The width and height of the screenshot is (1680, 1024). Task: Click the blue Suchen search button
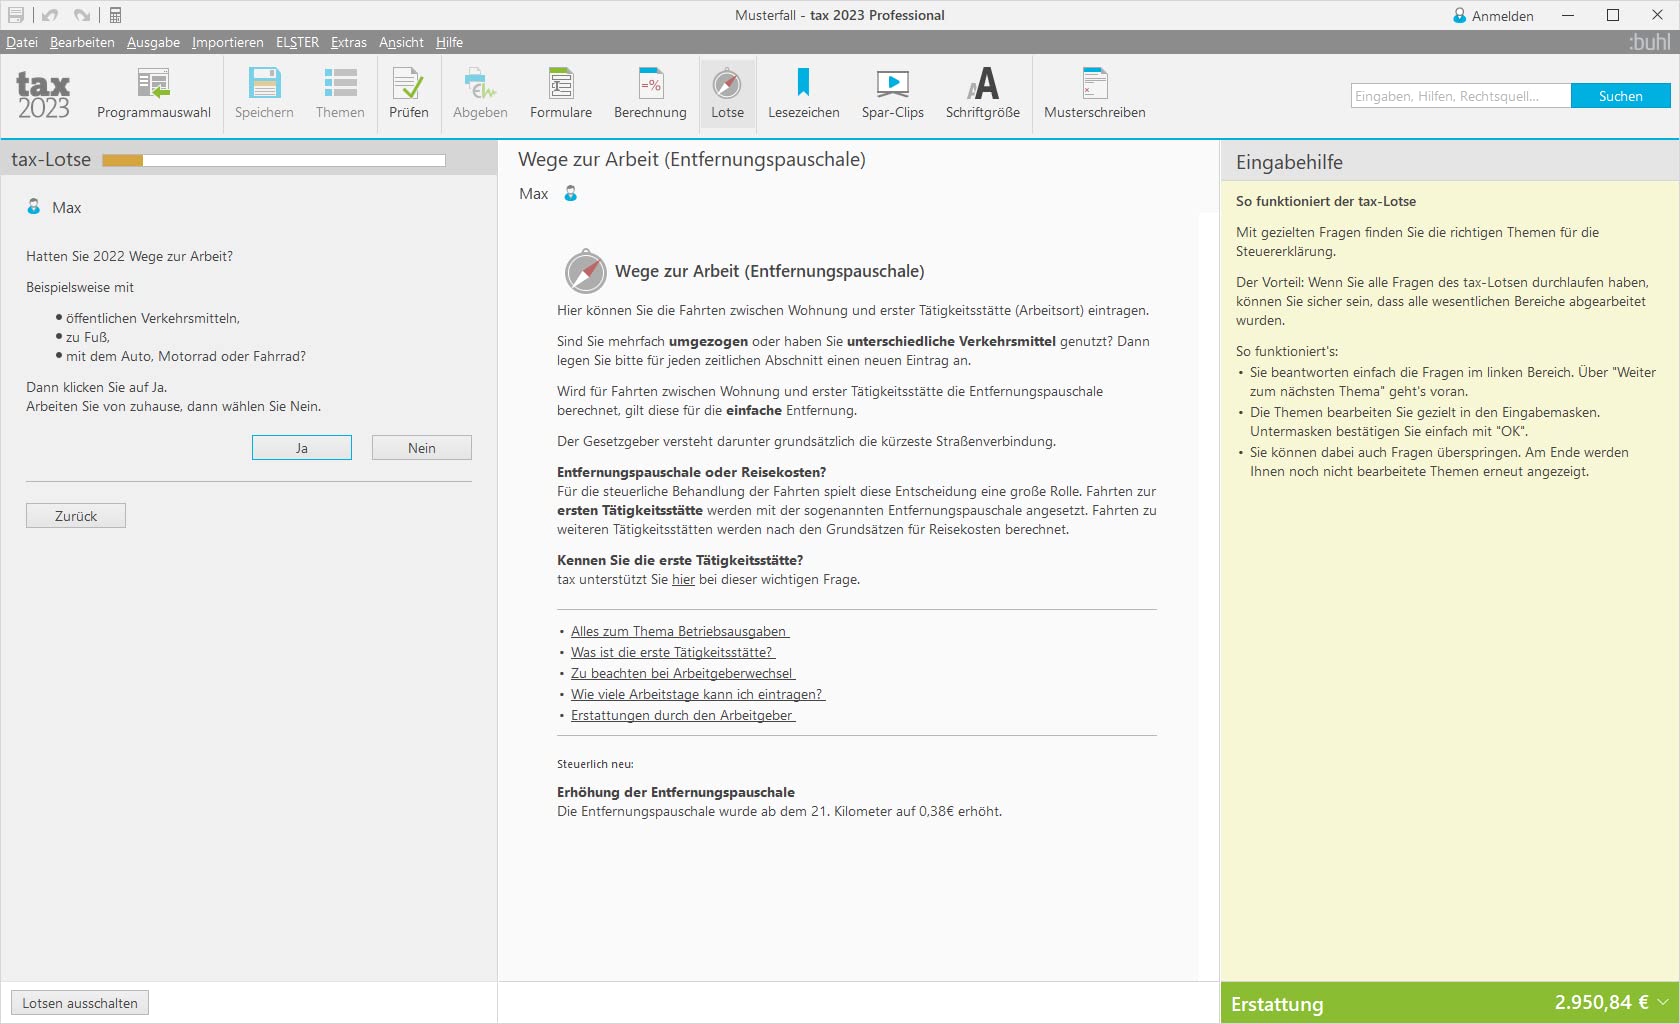click(x=1620, y=96)
